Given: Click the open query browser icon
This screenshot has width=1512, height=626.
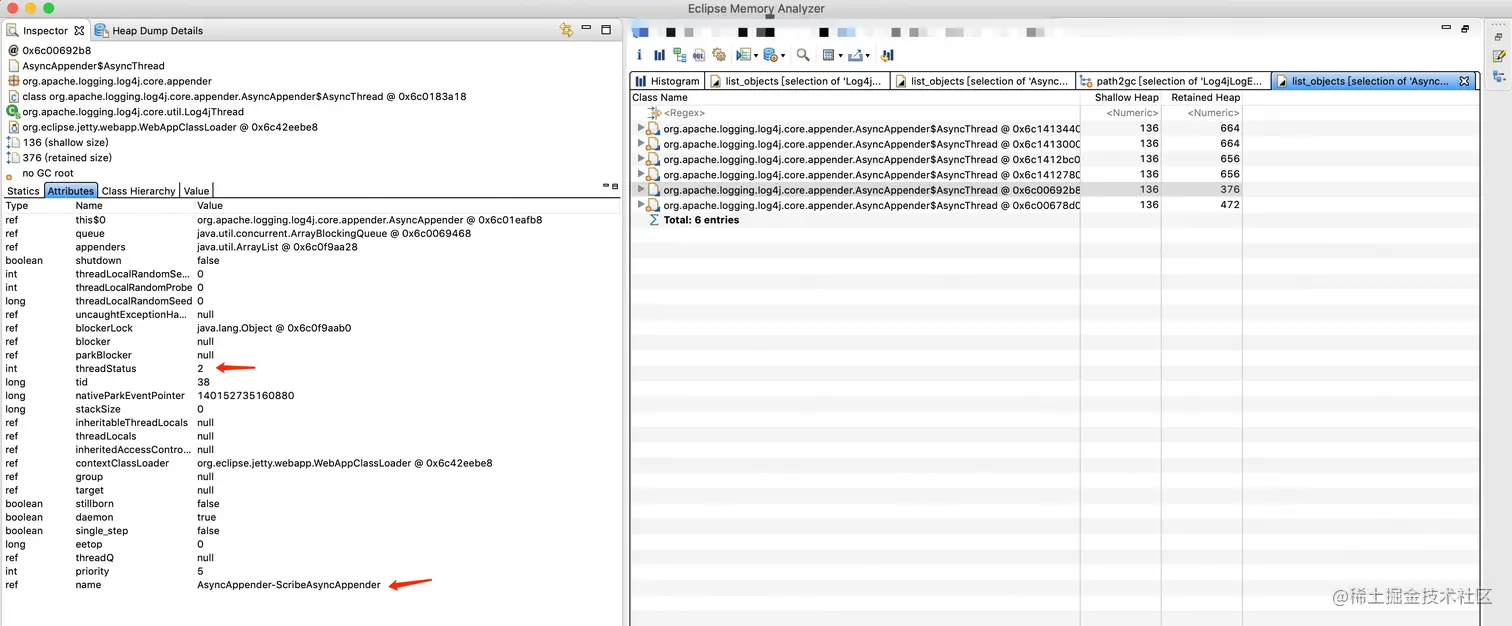Looking at the screenshot, I should pos(771,55).
